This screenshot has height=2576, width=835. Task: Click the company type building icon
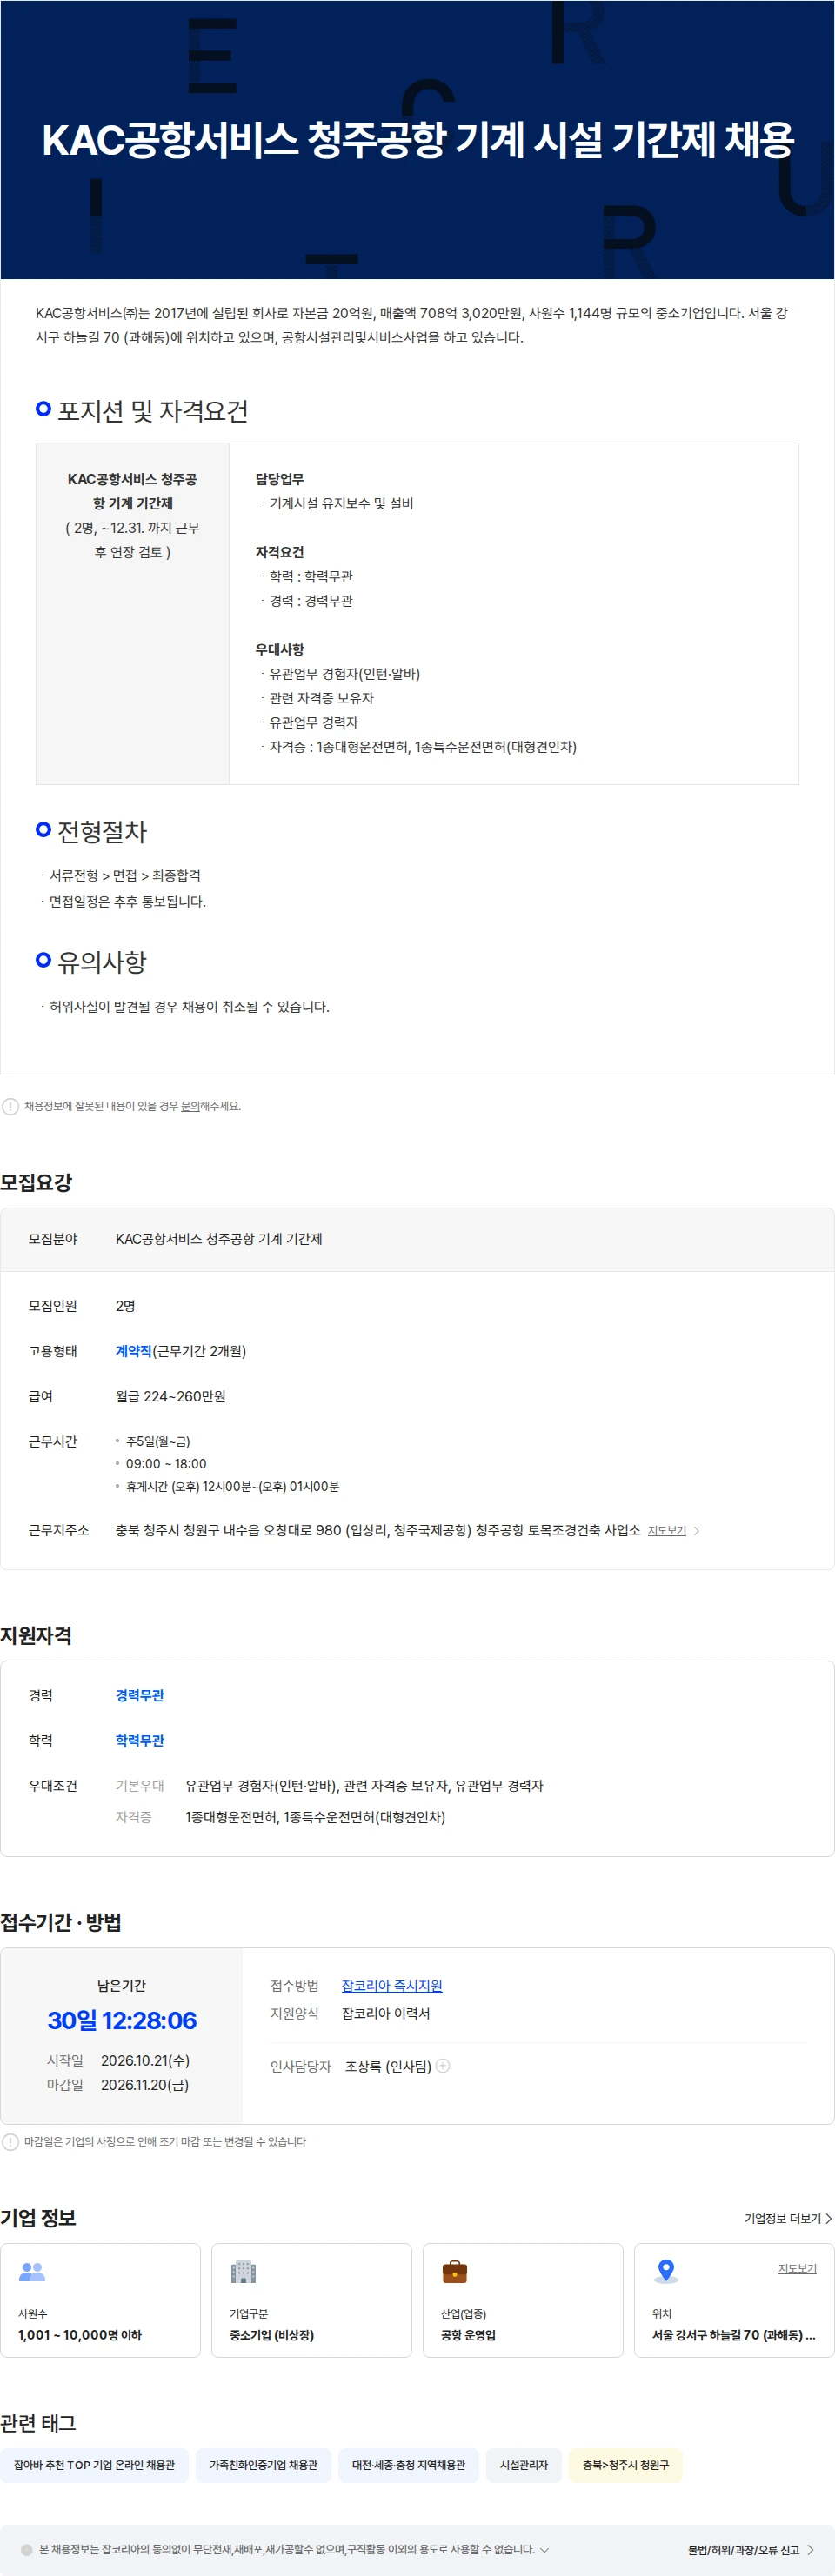[x=244, y=2272]
